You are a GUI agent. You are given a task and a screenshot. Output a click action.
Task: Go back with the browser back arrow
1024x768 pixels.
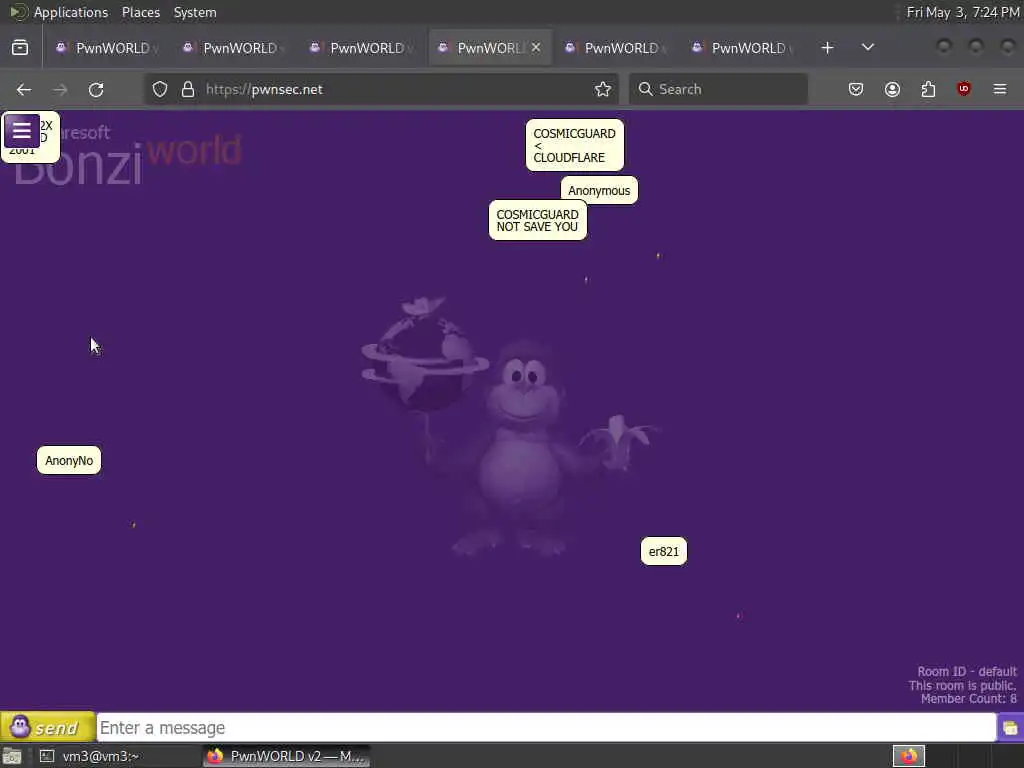(24, 89)
